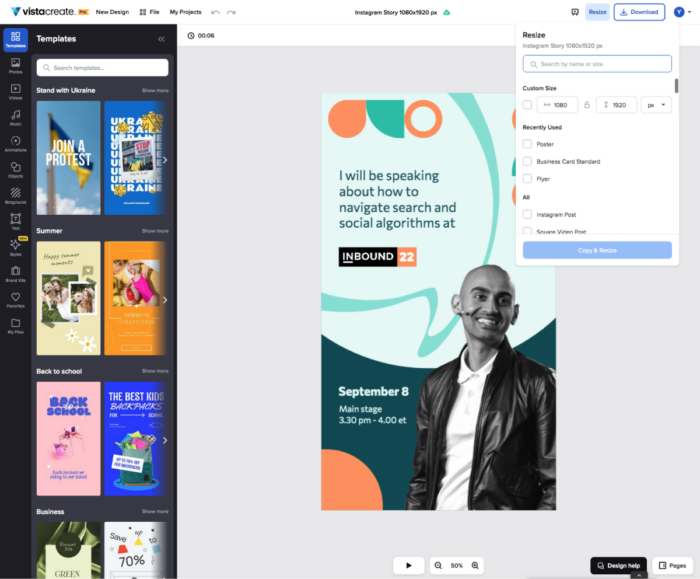Click the aspect ratio lock icon

point(587,105)
